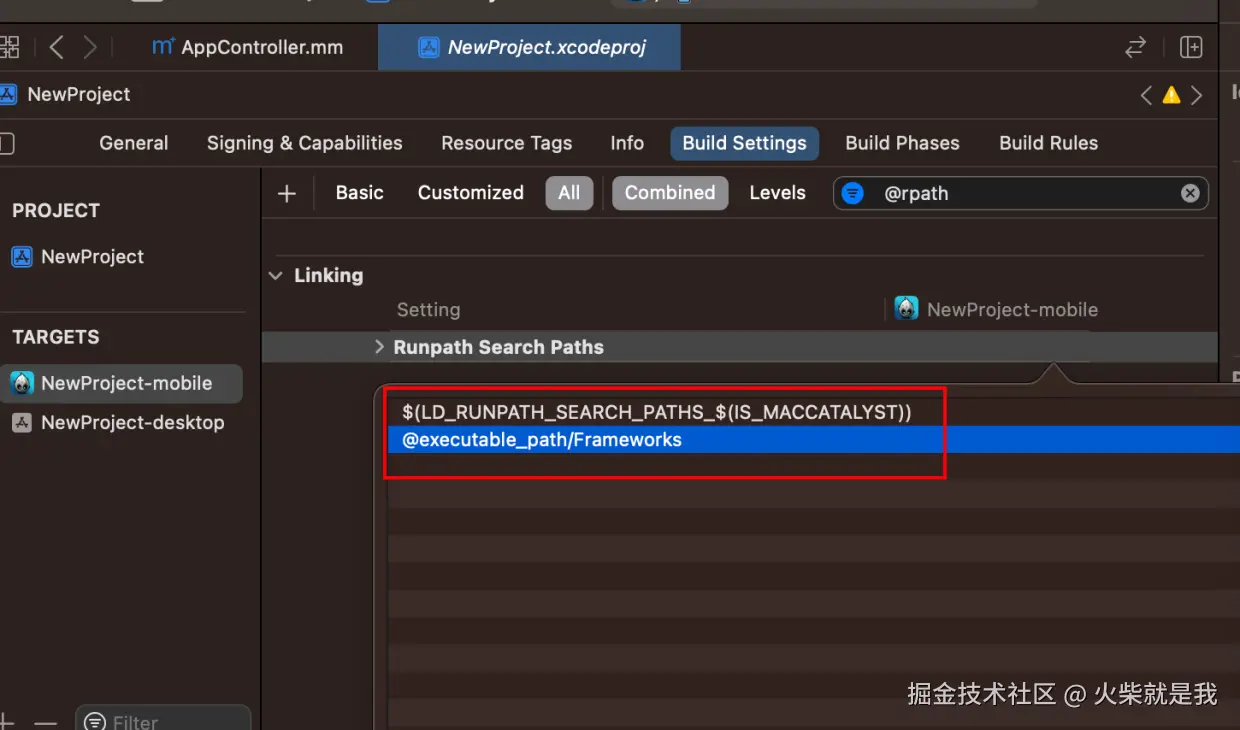Select the NewProject.xcodeproj tab
This screenshot has height=730, width=1240.
(x=530, y=47)
